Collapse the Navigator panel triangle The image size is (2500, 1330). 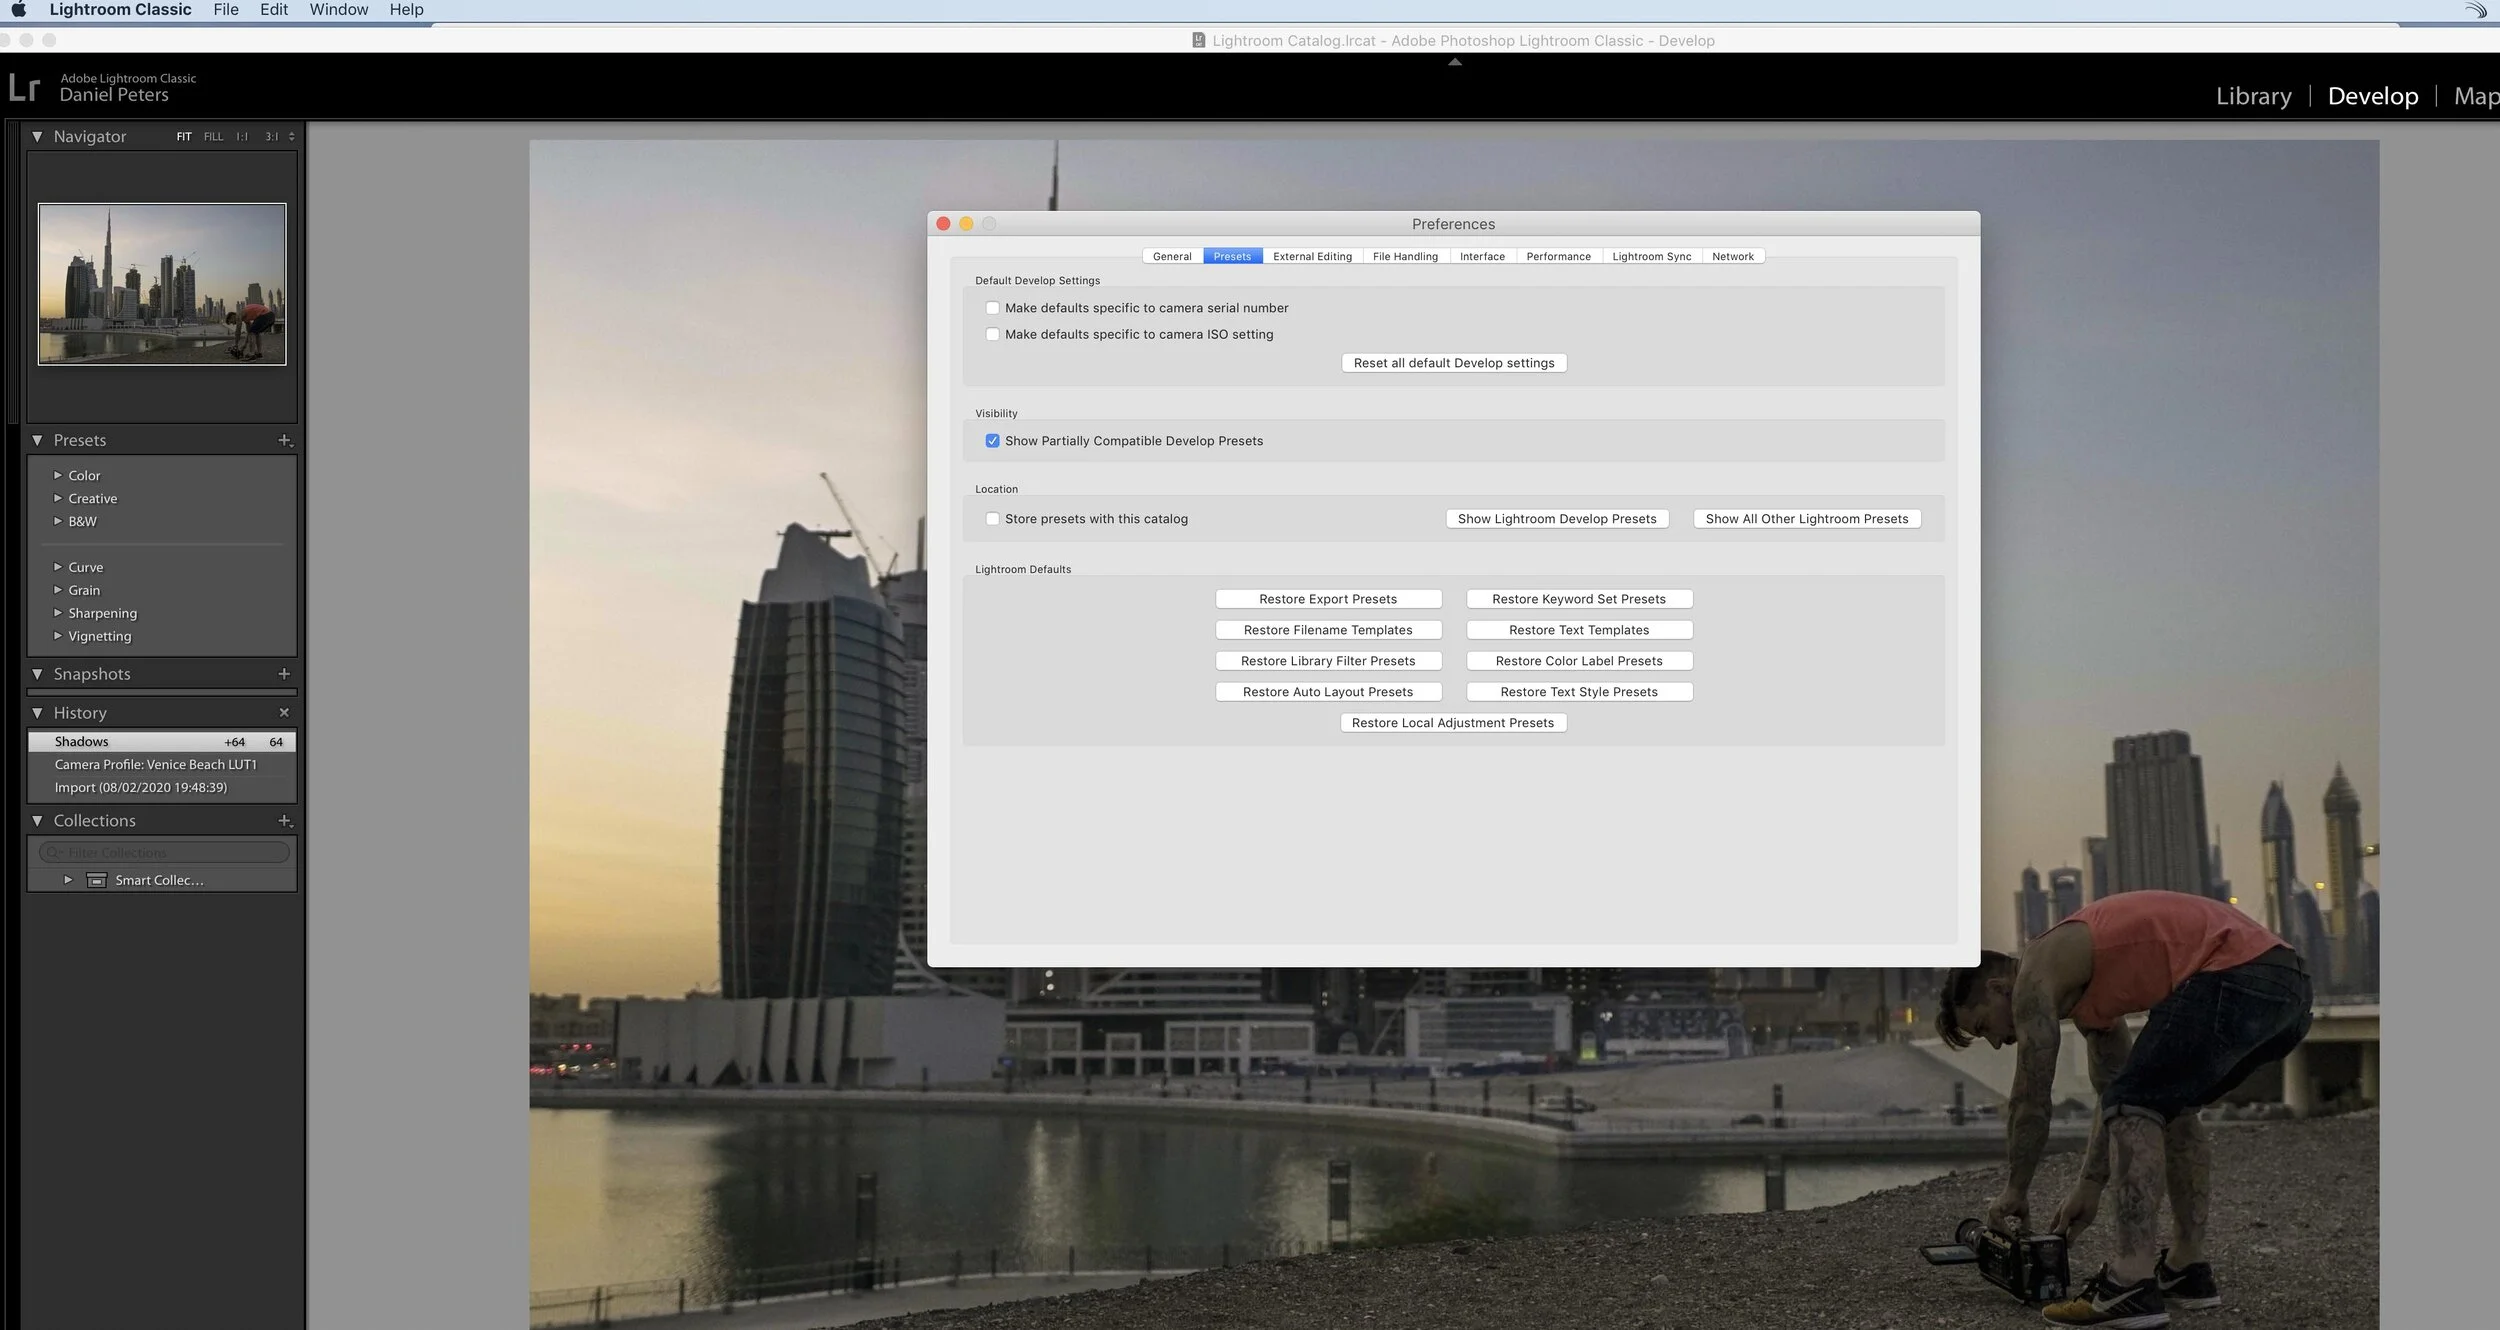point(37,137)
